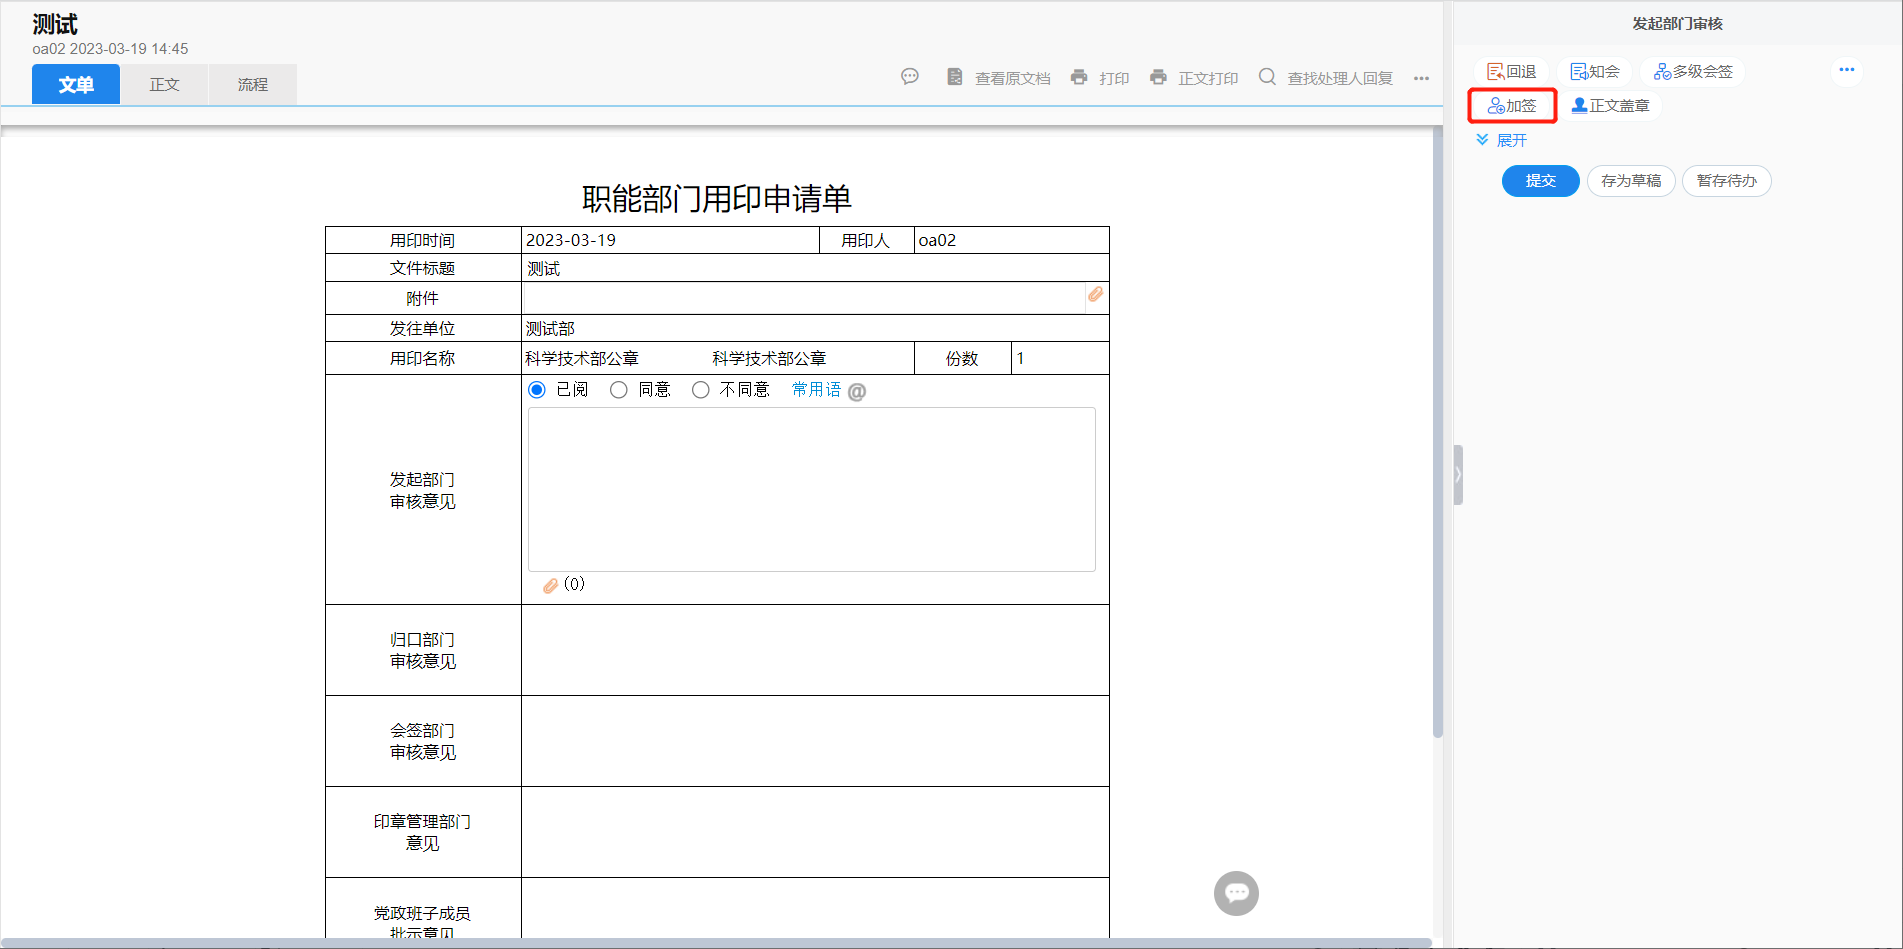Click the attachment paperclip in 附件 row
Screen dimensions: 1903x949
(1096, 295)
